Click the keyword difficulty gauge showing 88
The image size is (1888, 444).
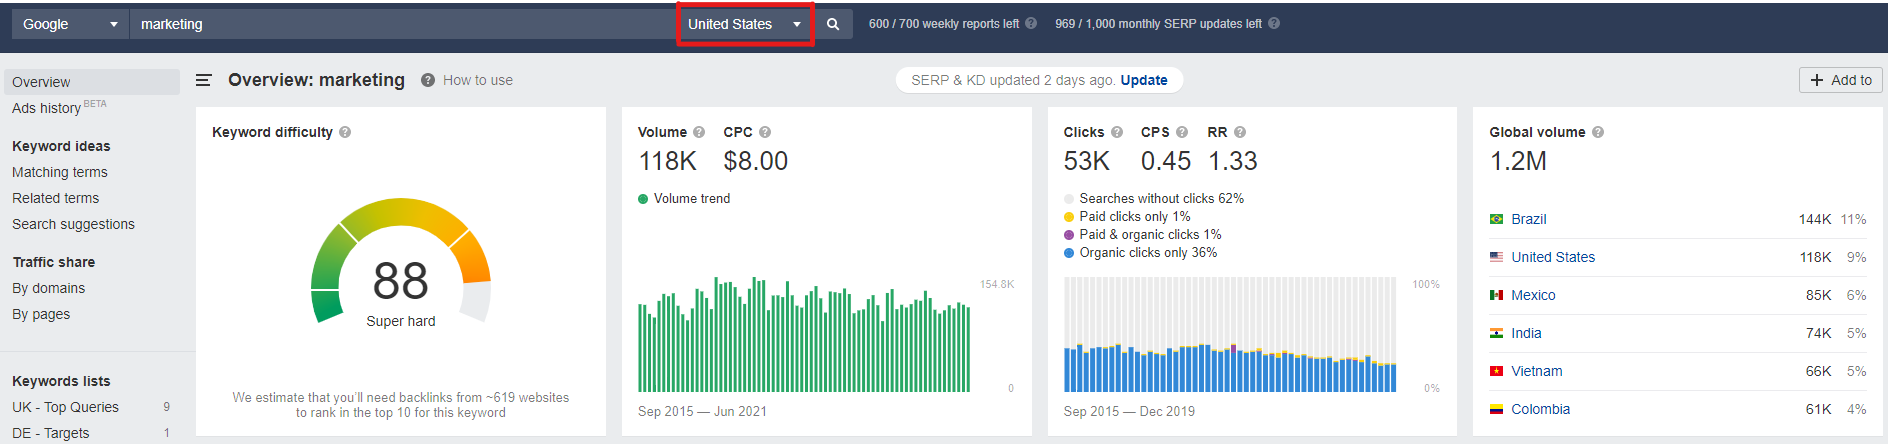401,262
